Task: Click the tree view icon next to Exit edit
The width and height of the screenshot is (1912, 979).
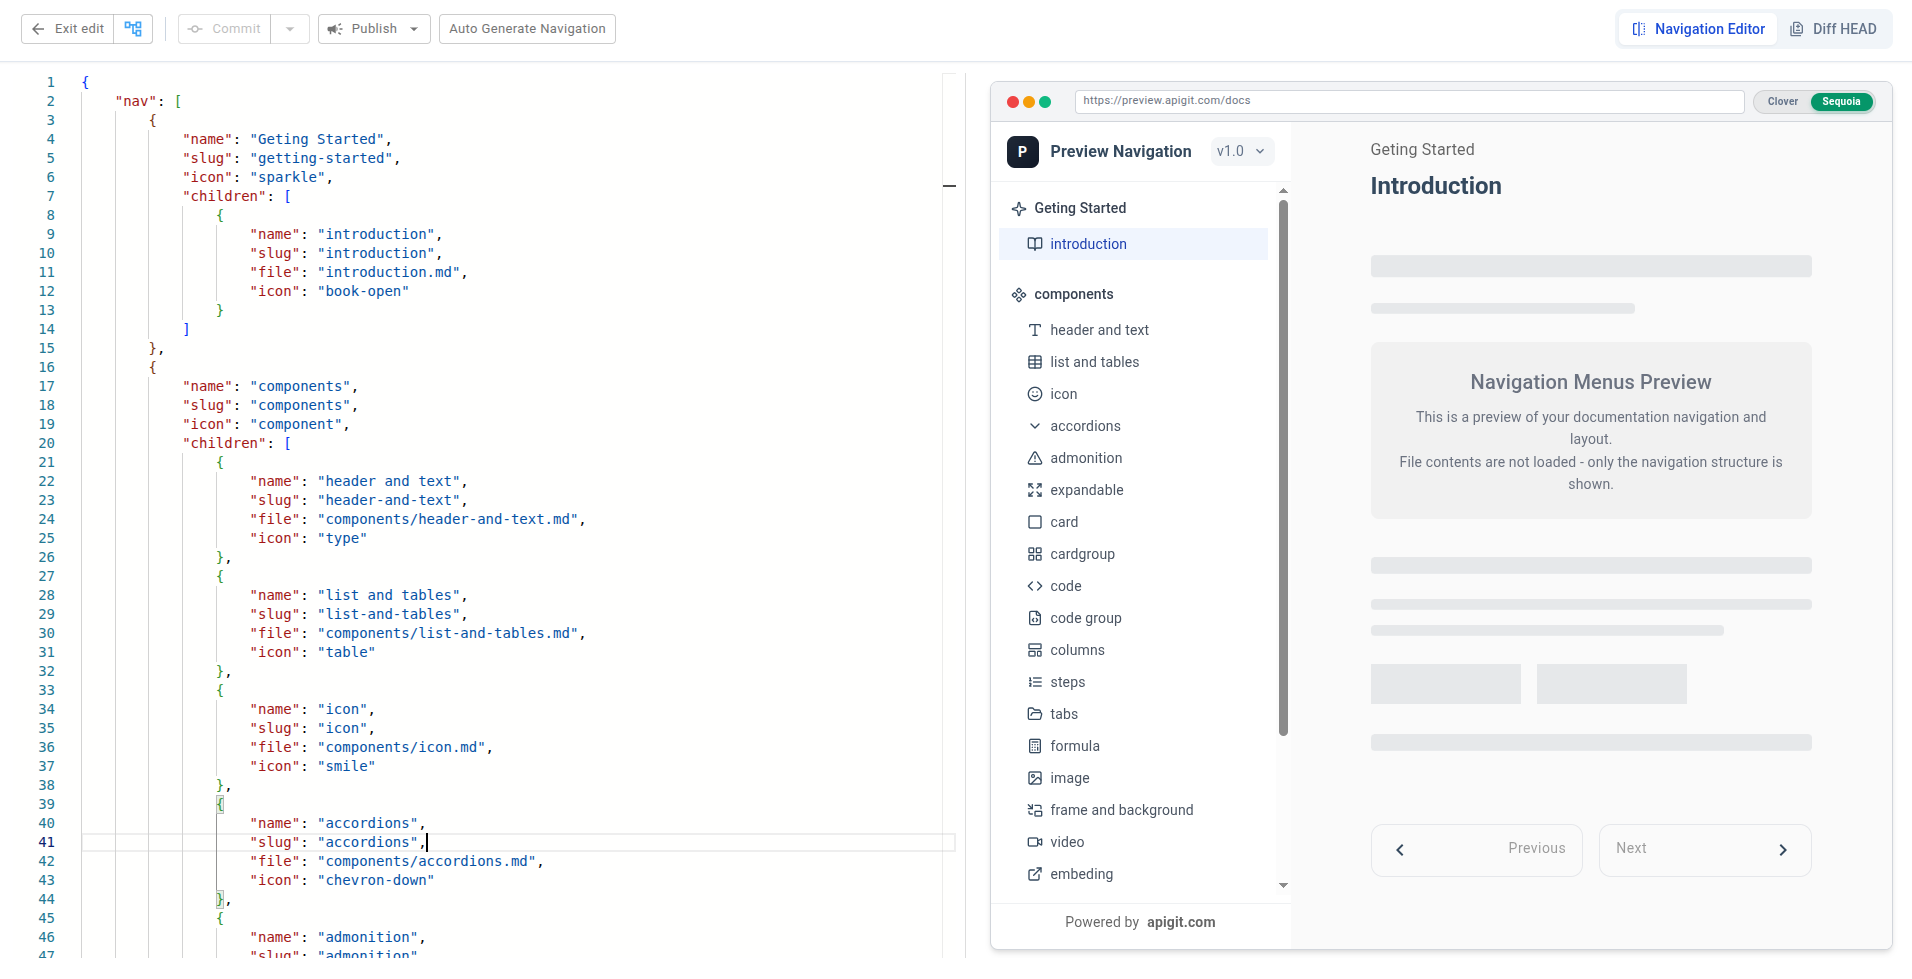Action: (x=133, y=29)
